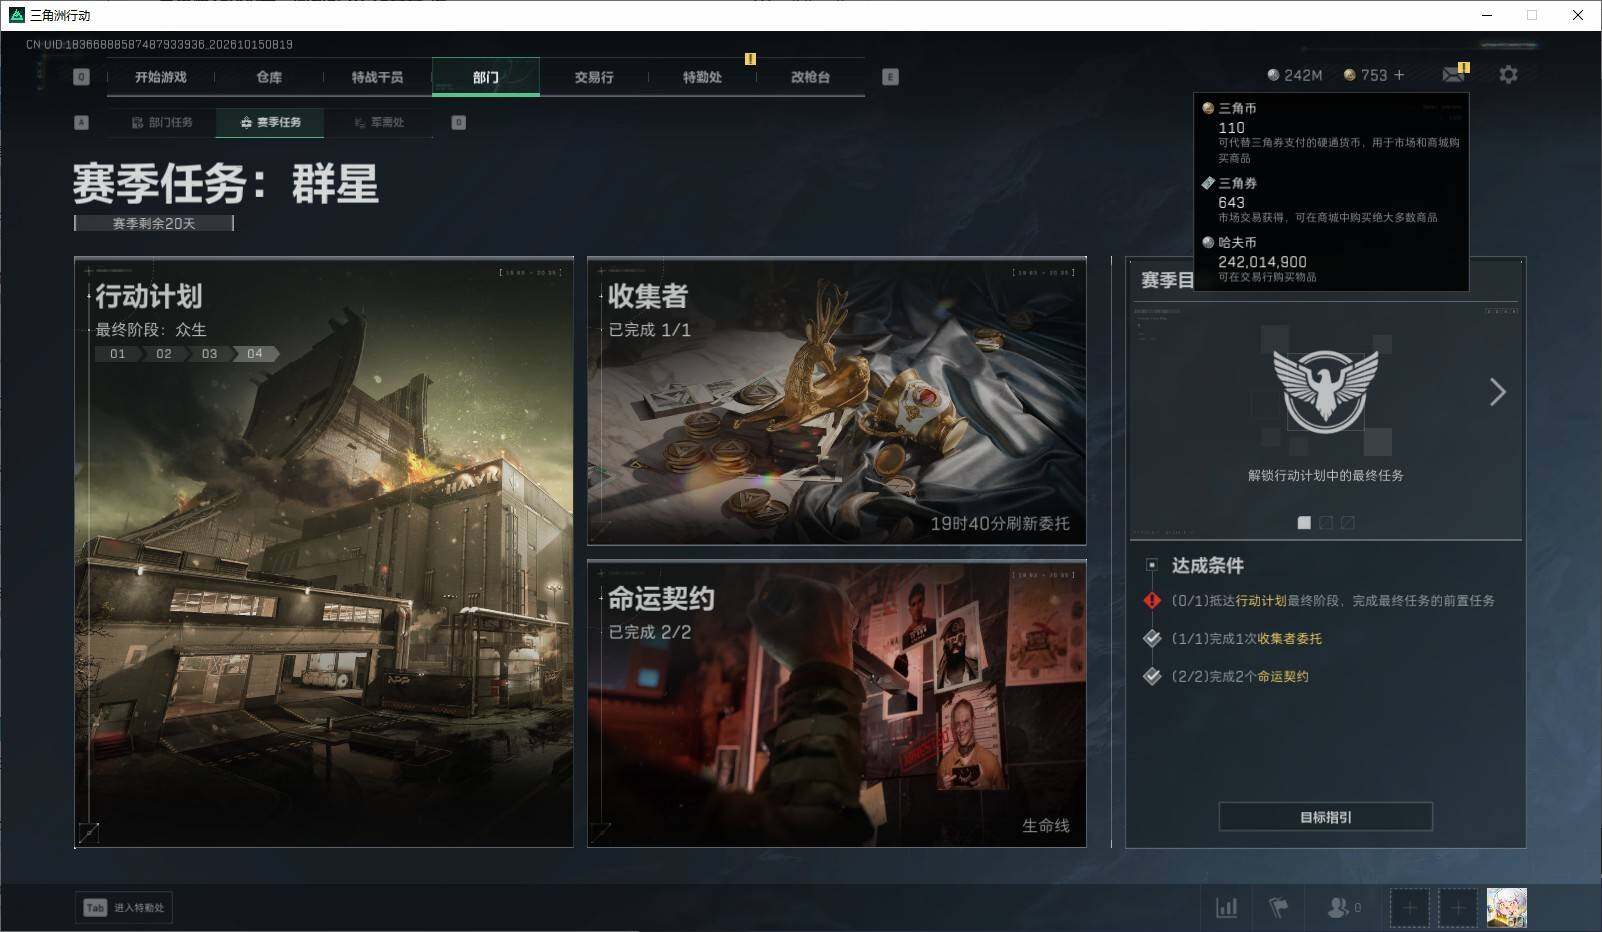
Task: Switch to the 特战干员 tab
Action: (377, 77)
